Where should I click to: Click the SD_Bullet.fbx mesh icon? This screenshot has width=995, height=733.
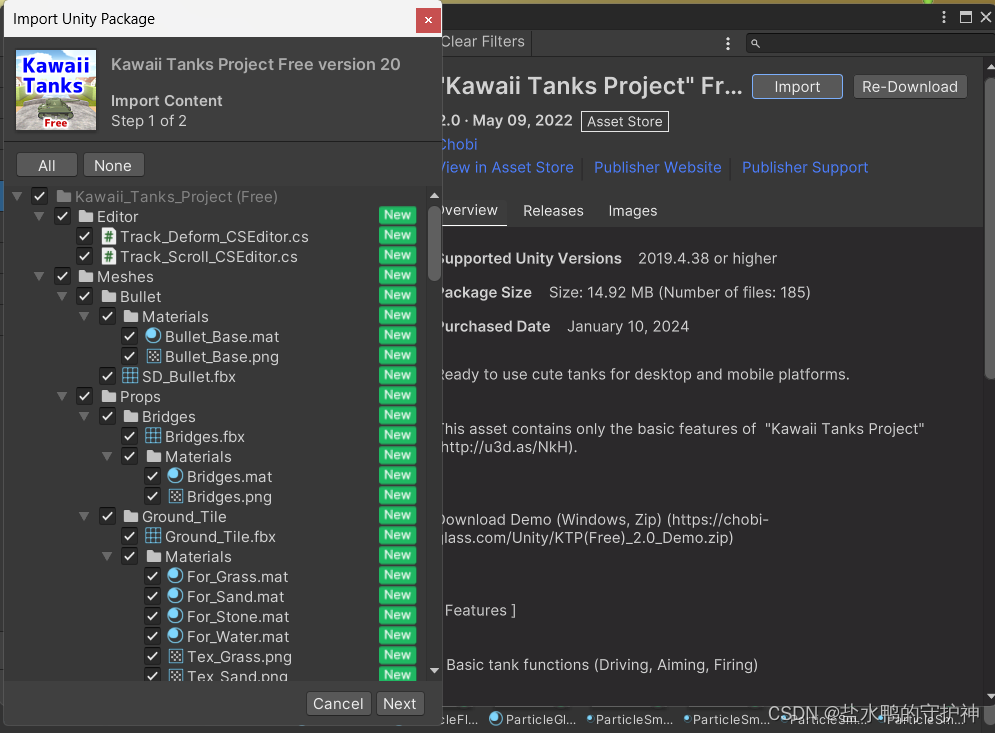coord(130,376)
